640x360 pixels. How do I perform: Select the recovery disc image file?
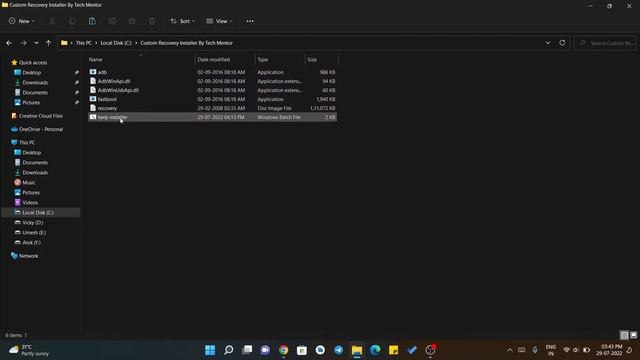tap(212, 108)
